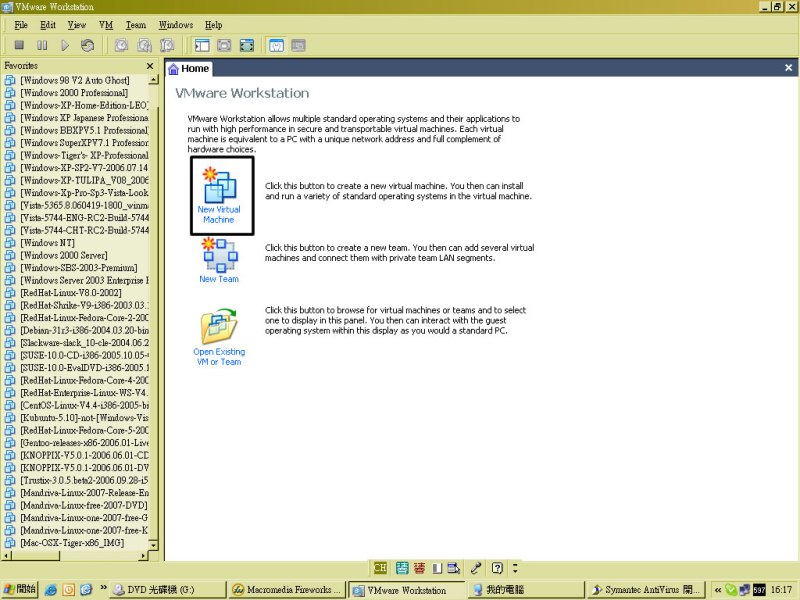
Task: Expand hidden system tray icons chevron
Action: (x=718, y=590)
